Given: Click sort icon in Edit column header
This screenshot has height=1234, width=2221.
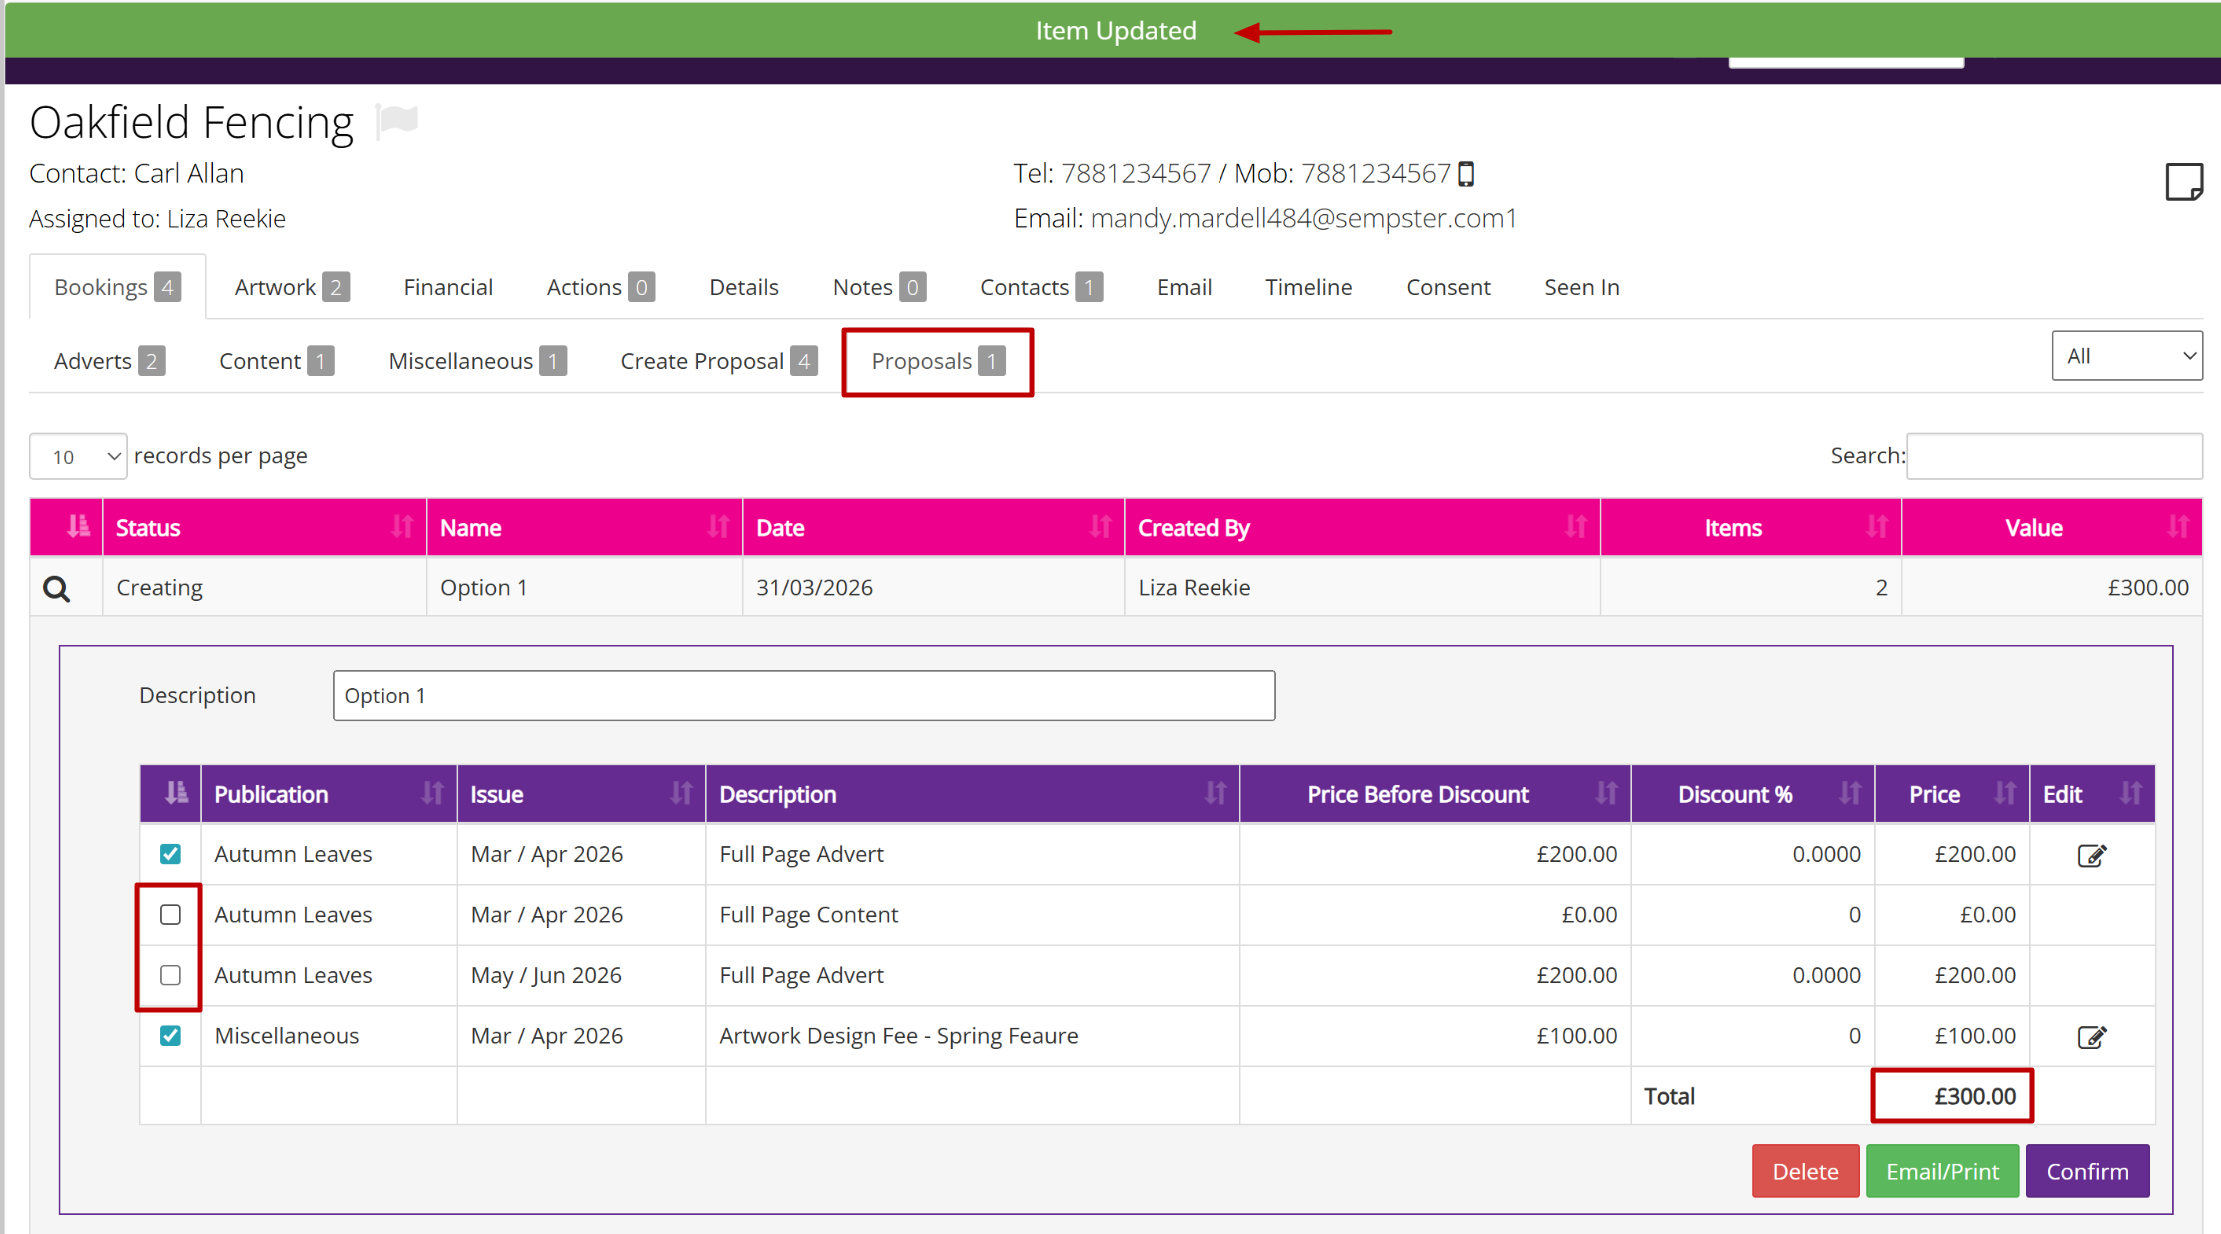Looking at the screenshot, I should click(x=2131, y=793).
